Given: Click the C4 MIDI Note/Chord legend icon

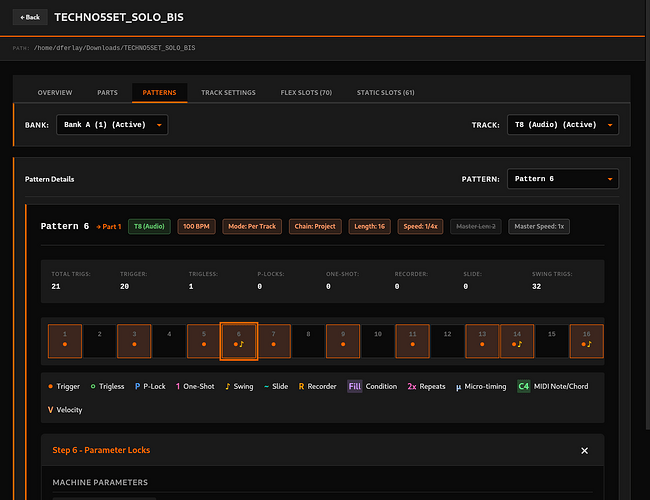Looking at the screenshot, I should 523,386.
